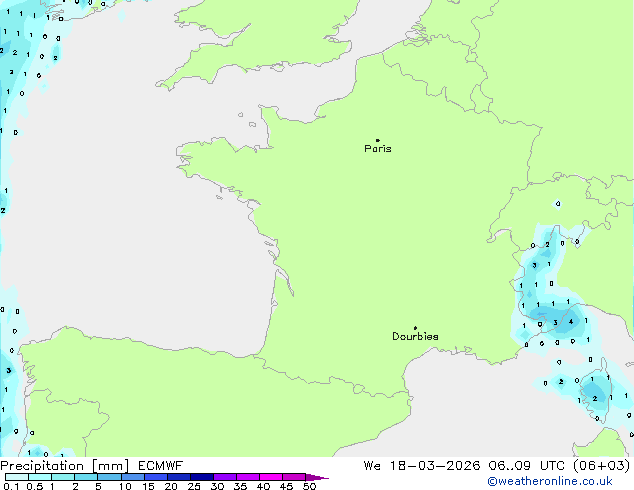Click the legend label '25'

coord(194,486)
